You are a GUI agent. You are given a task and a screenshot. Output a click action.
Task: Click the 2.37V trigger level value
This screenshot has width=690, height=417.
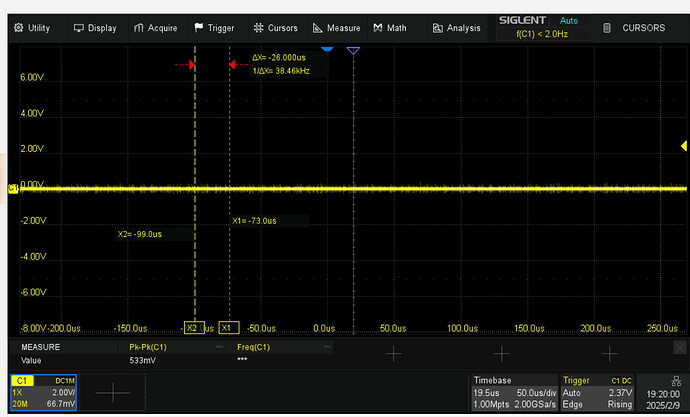[620, 393]
